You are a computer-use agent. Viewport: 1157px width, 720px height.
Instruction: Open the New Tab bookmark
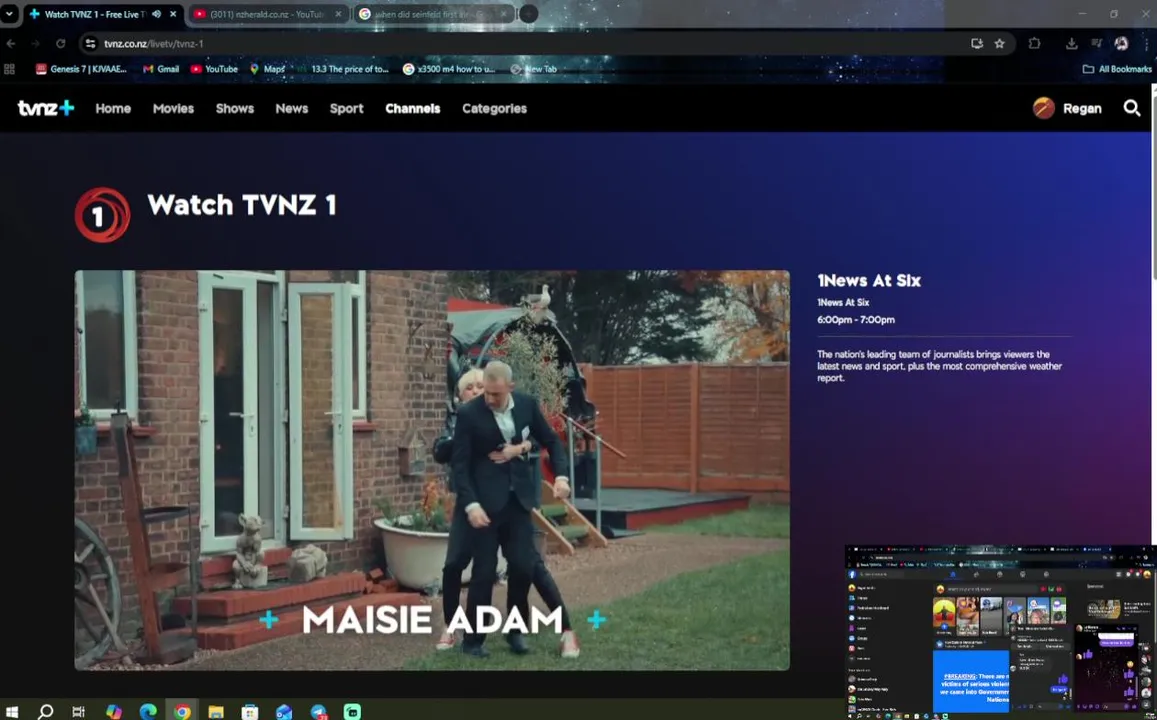(533, 69)
